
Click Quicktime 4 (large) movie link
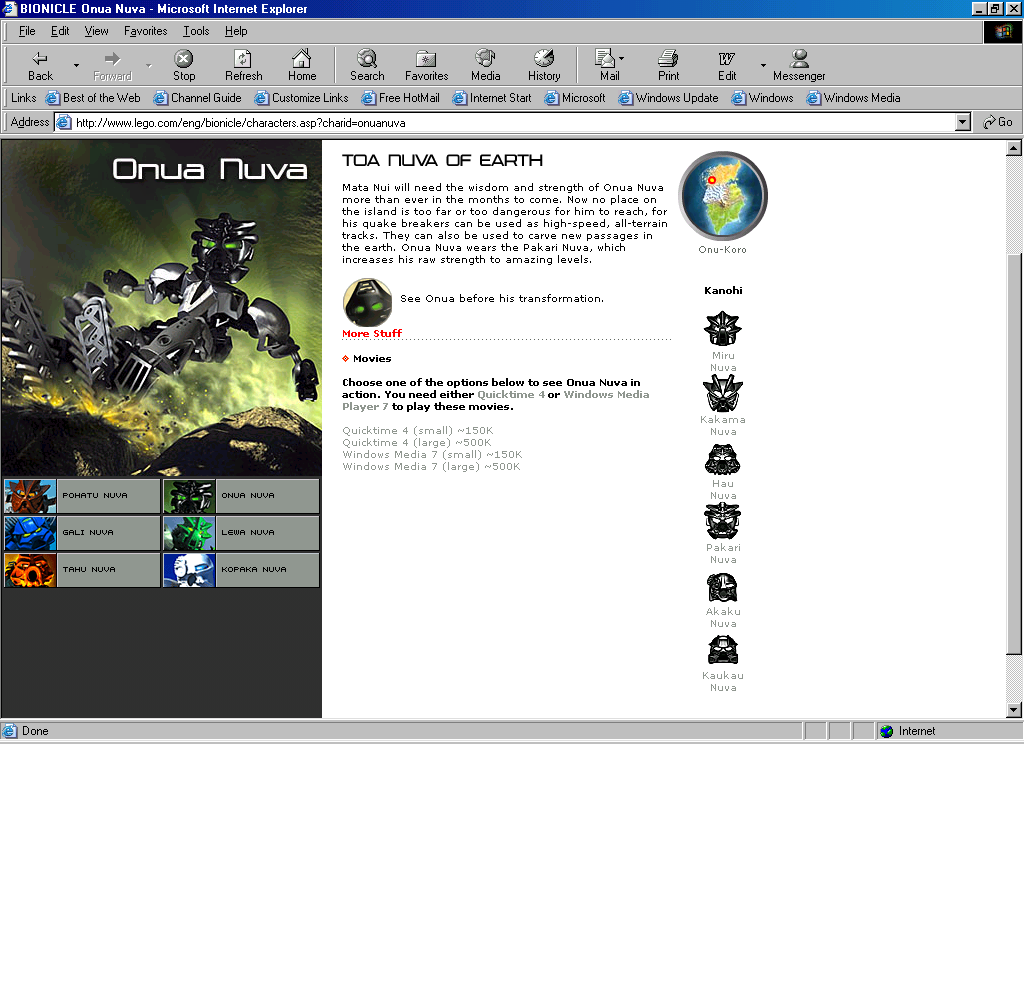[417, 442]
